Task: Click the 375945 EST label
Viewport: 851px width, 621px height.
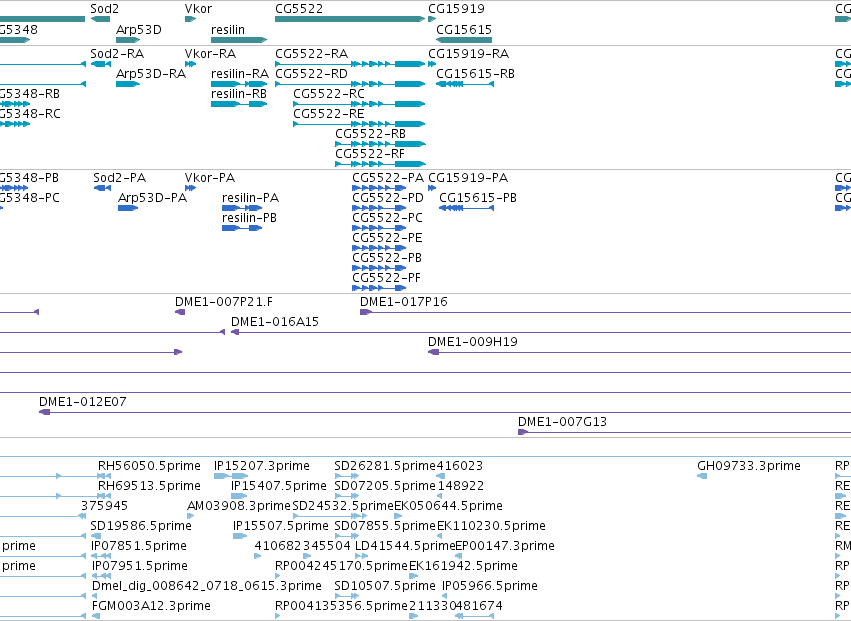Action: [104, 506]
